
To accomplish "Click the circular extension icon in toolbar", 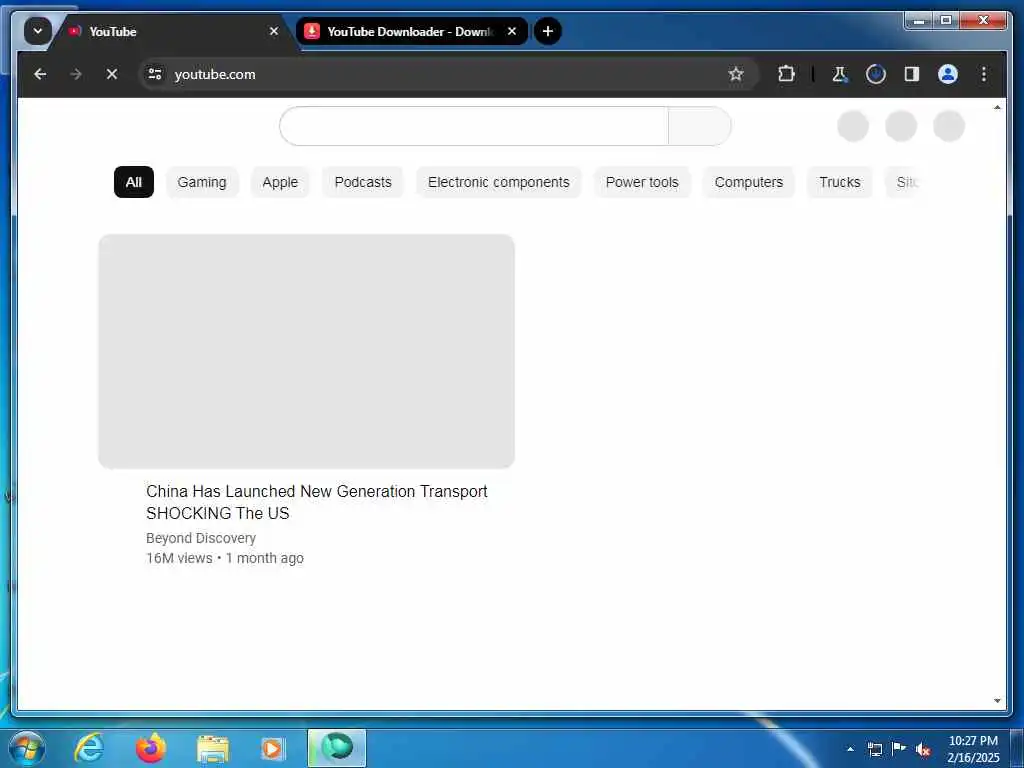I will point(876,74).
